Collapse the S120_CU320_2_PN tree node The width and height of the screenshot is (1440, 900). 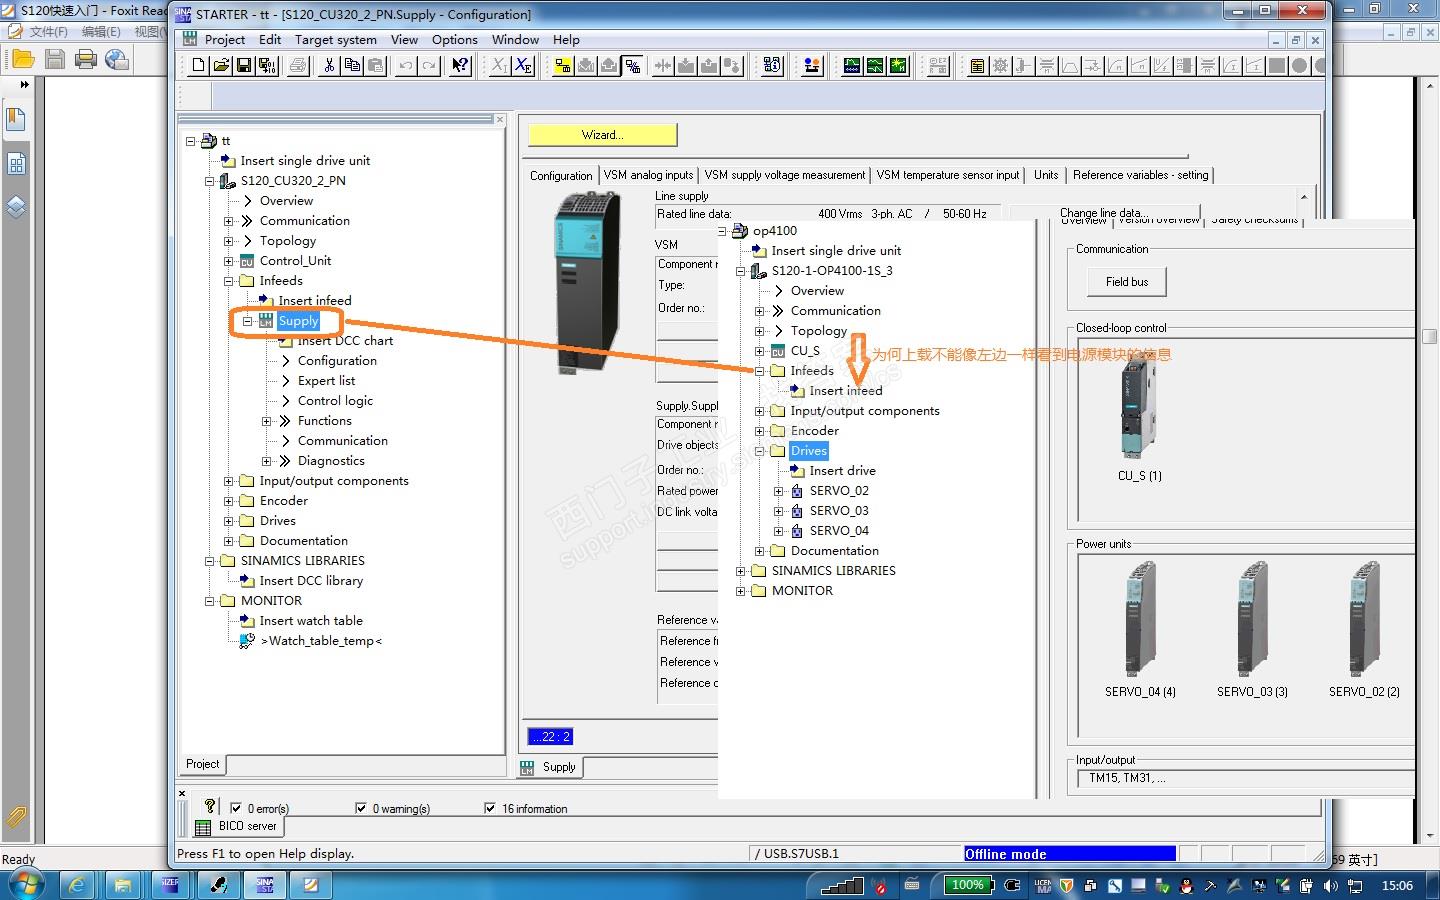210,181
